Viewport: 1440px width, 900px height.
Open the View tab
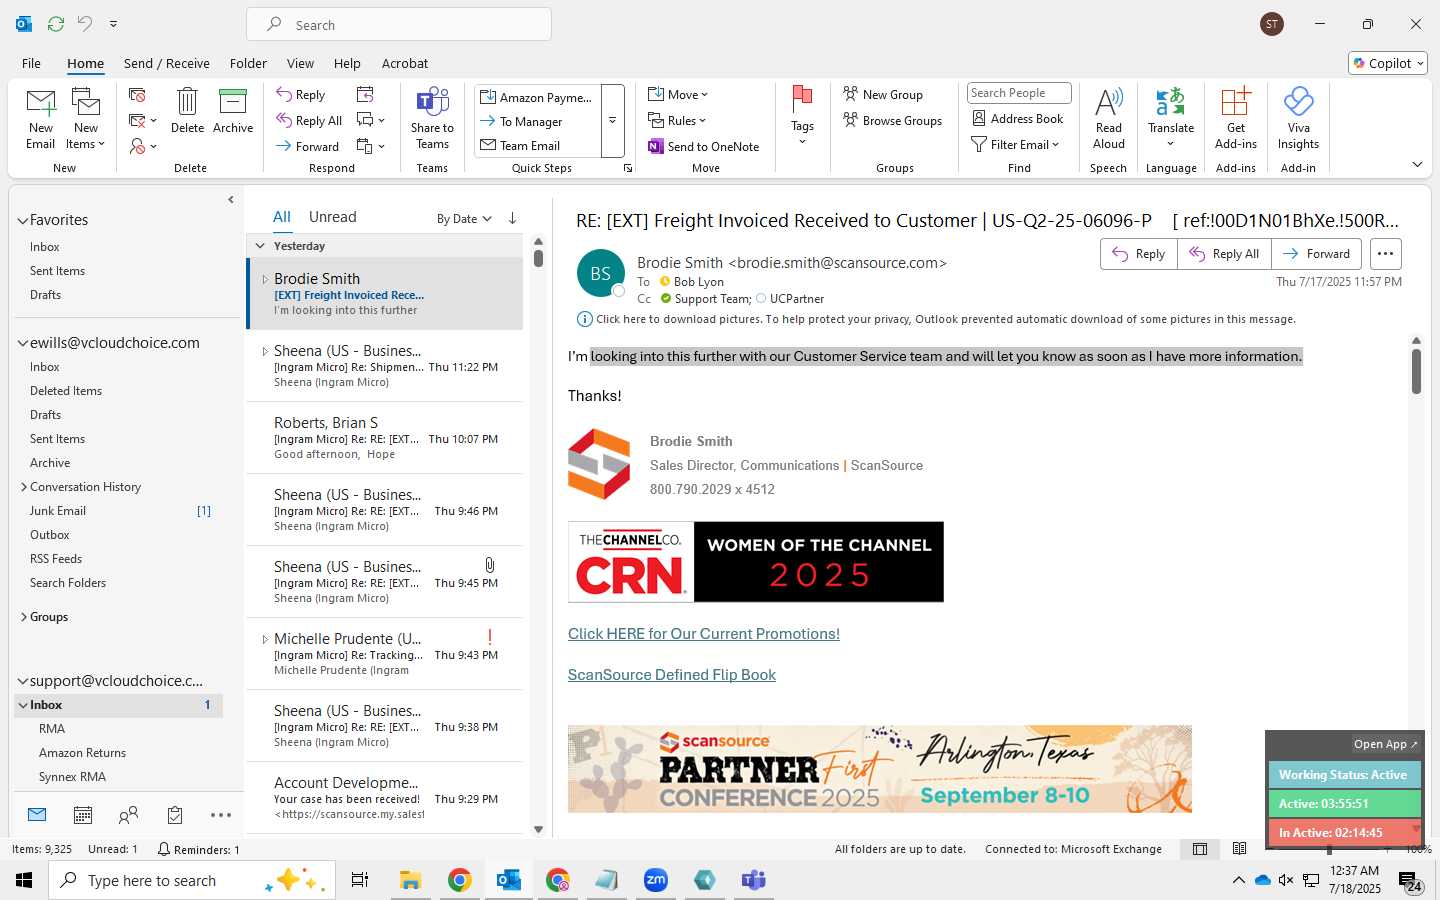(x=300, y=63)
